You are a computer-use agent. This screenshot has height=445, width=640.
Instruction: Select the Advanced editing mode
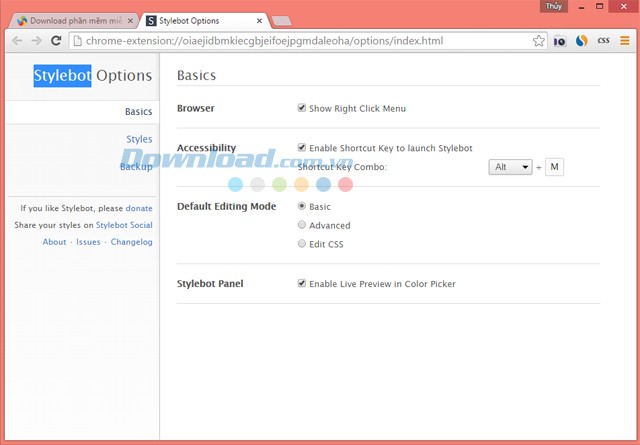click(x=302, y=225)
